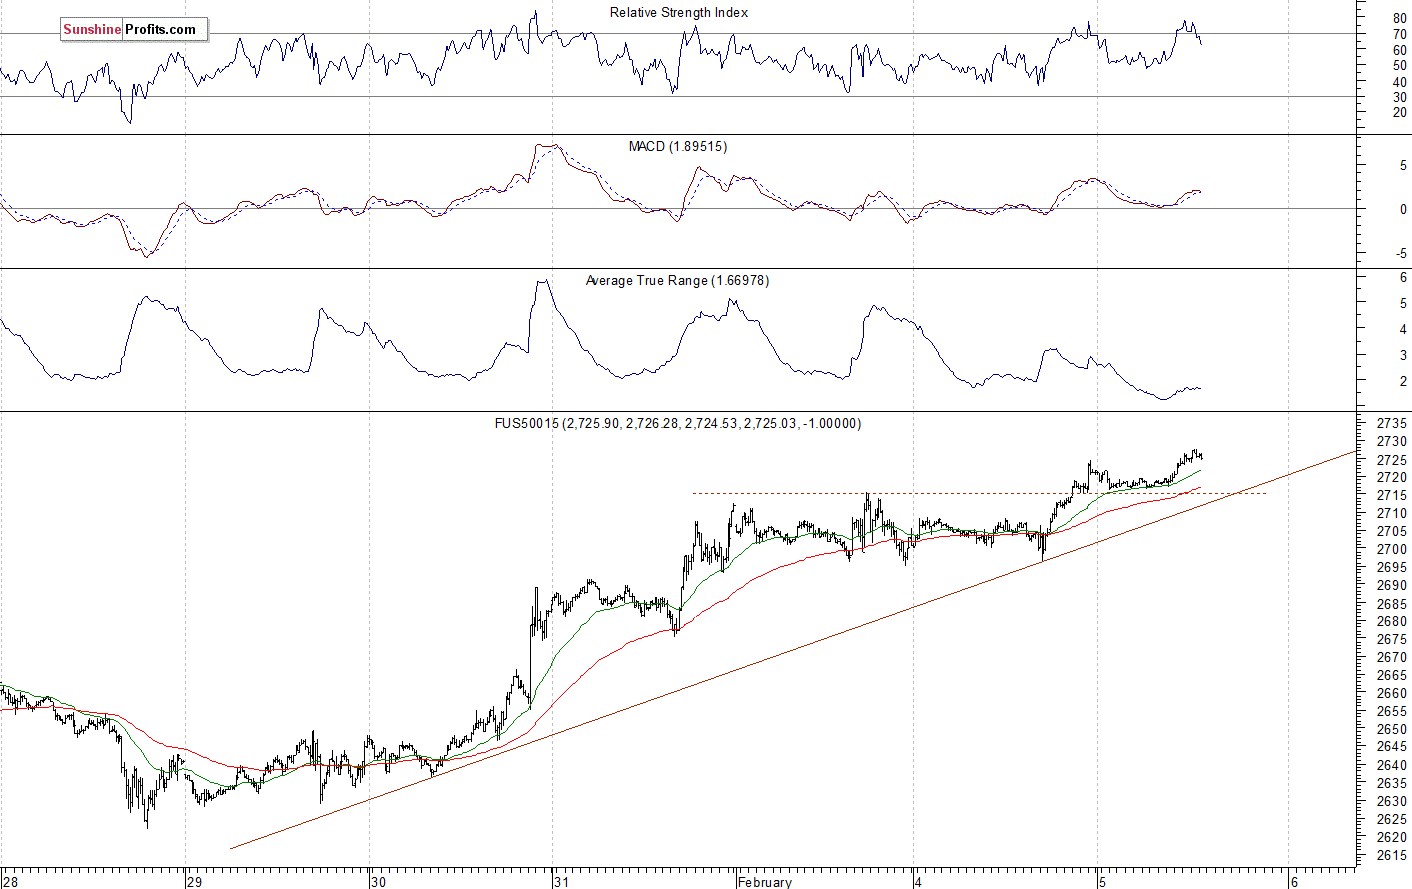Click the MACD axis value -5
1412x889 pixels.
1401,254
